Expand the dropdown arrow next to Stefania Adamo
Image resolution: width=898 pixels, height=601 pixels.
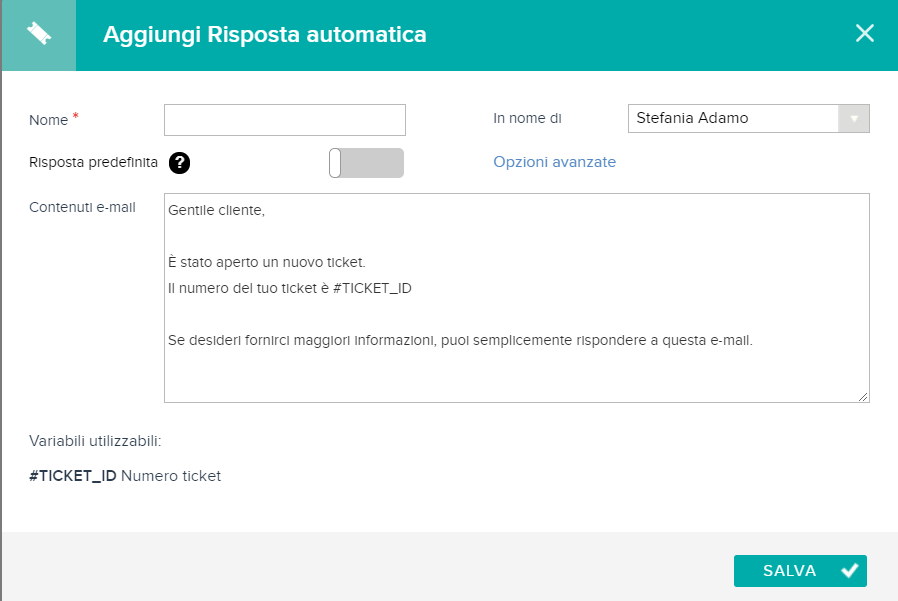click(854, 119)
